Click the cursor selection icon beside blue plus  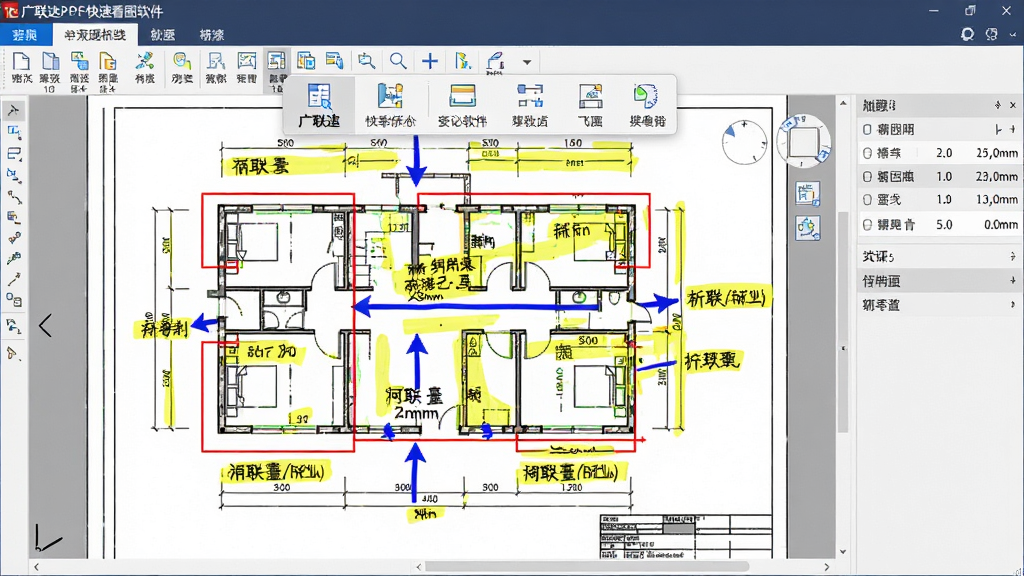tap(462, 61)
